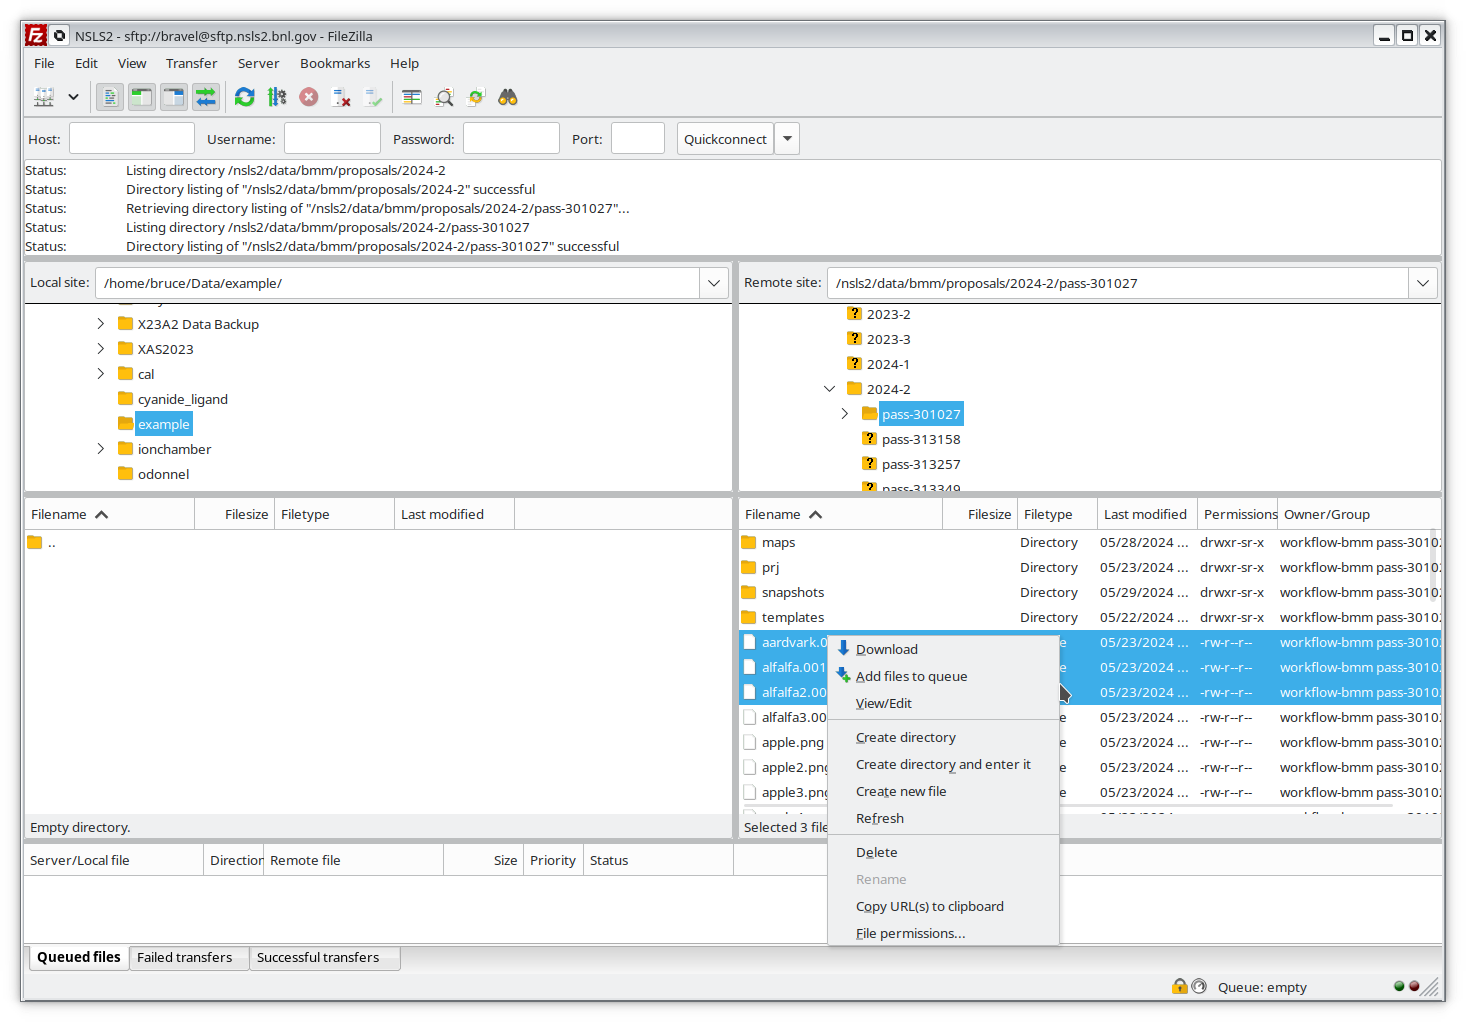Screen dimensions: 1466x1022
Task: Open the Local site path dropdown
Action: pyautogui.click(x=714, y=283)
